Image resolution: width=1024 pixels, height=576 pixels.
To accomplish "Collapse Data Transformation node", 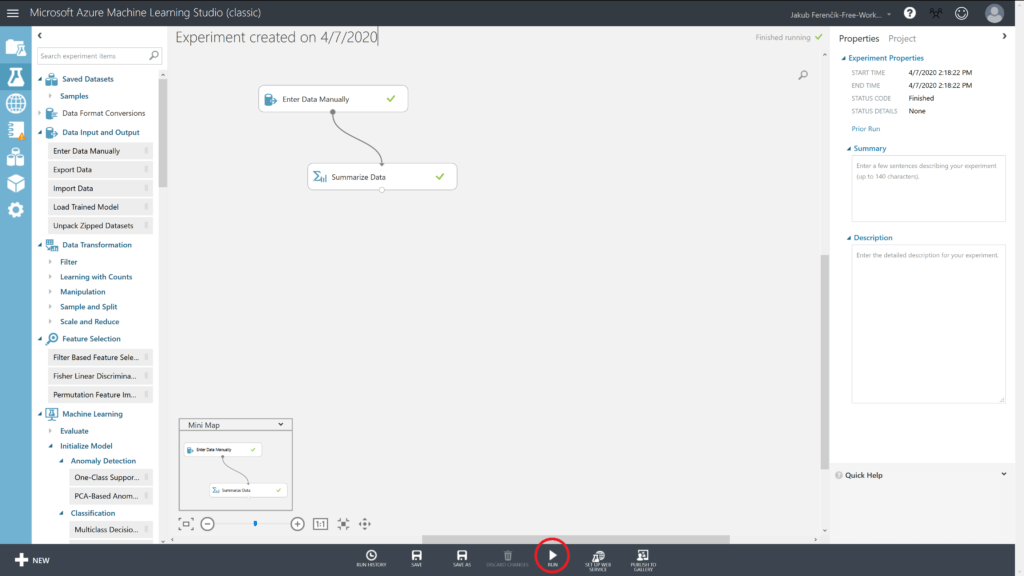I will coord(40,245).
